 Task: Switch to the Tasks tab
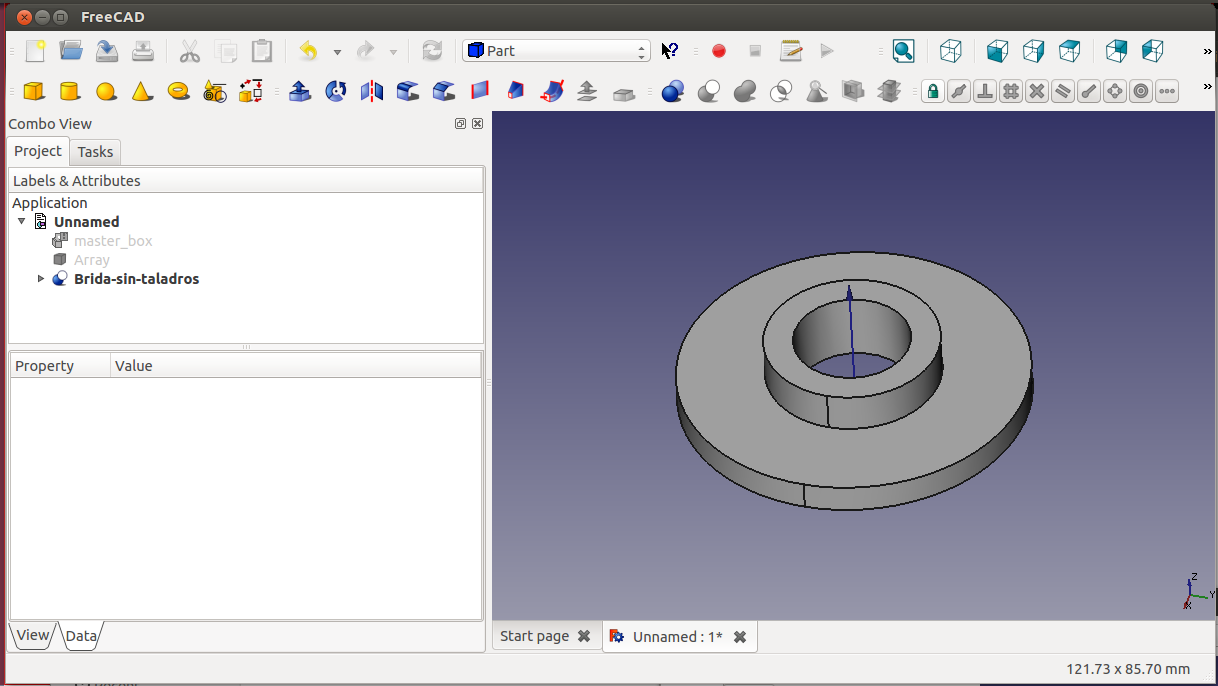[x=95, y=152]
